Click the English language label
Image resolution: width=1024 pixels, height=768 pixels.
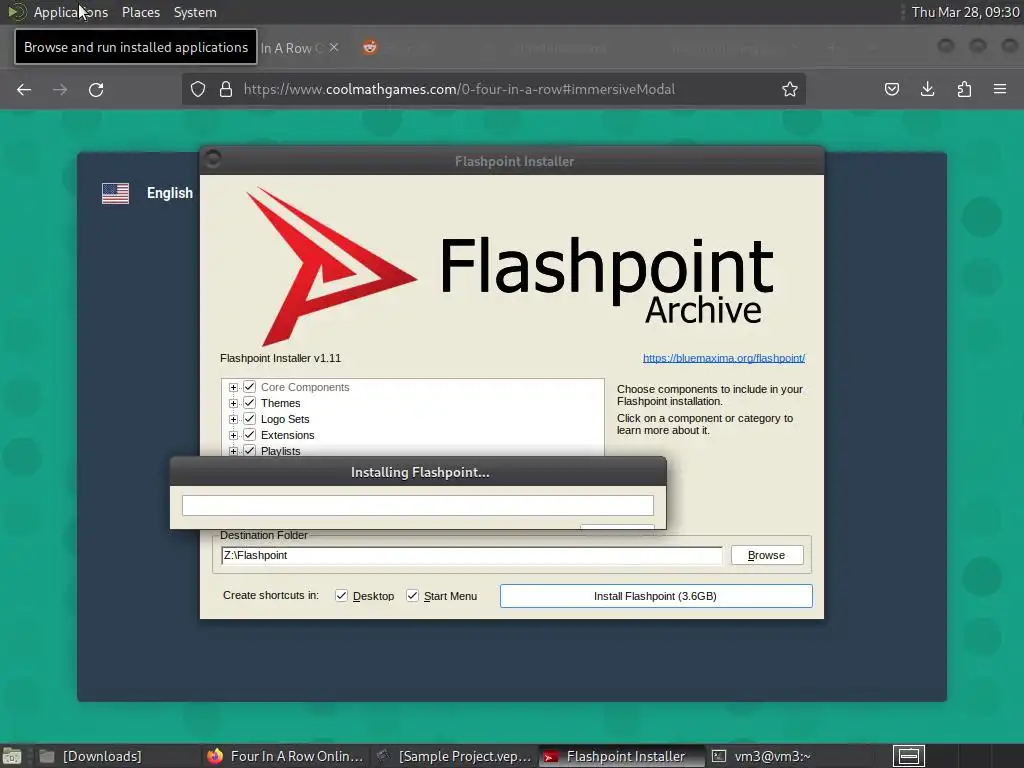pyautogui.click(x=170, y=193)
